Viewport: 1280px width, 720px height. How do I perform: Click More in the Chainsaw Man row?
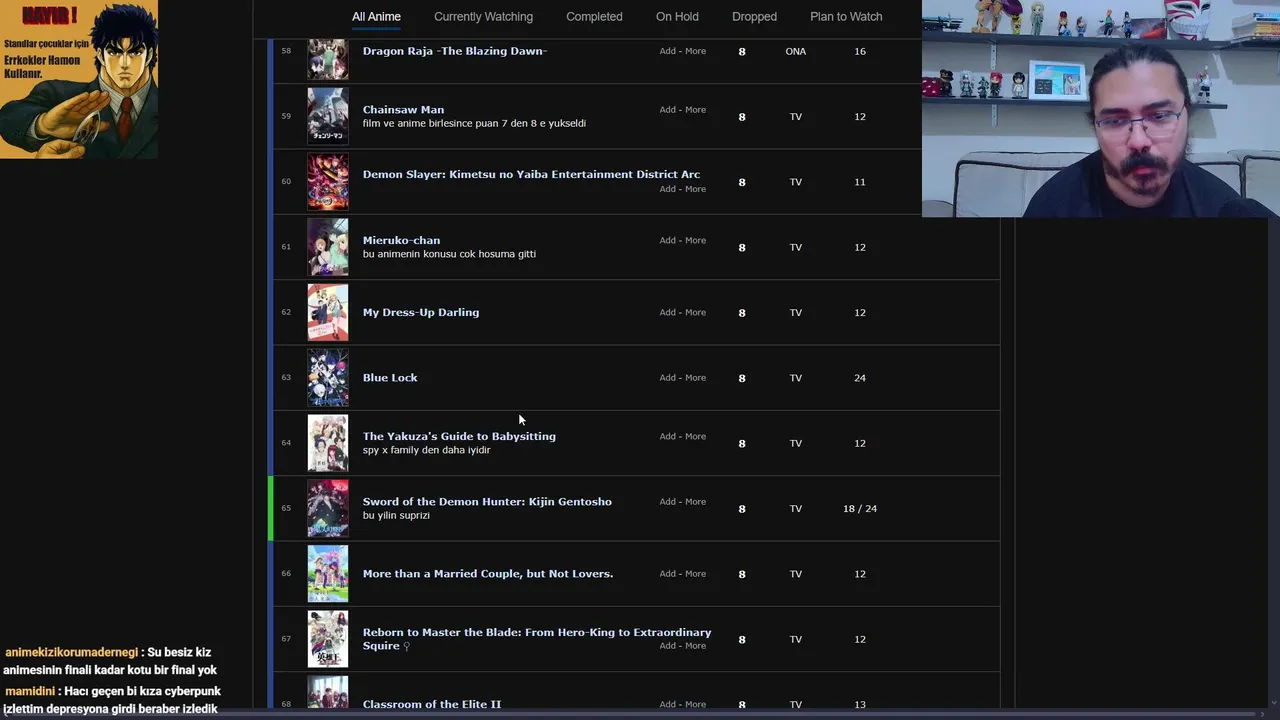click(695, 110)
